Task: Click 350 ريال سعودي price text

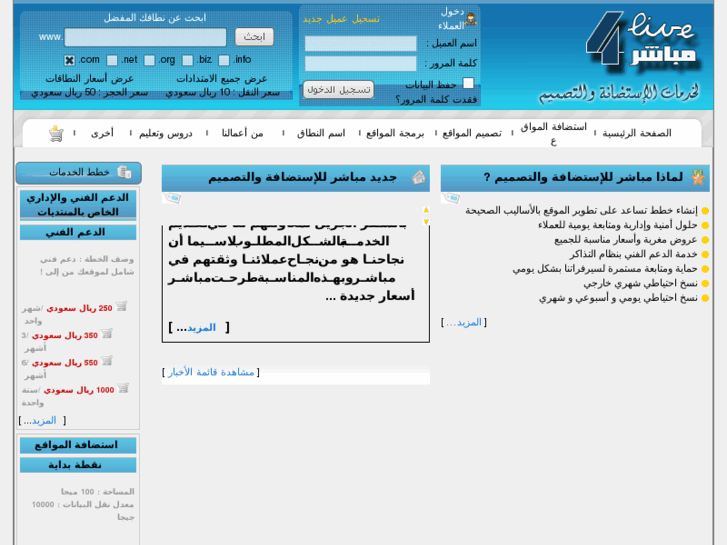Action: (65, 335)
